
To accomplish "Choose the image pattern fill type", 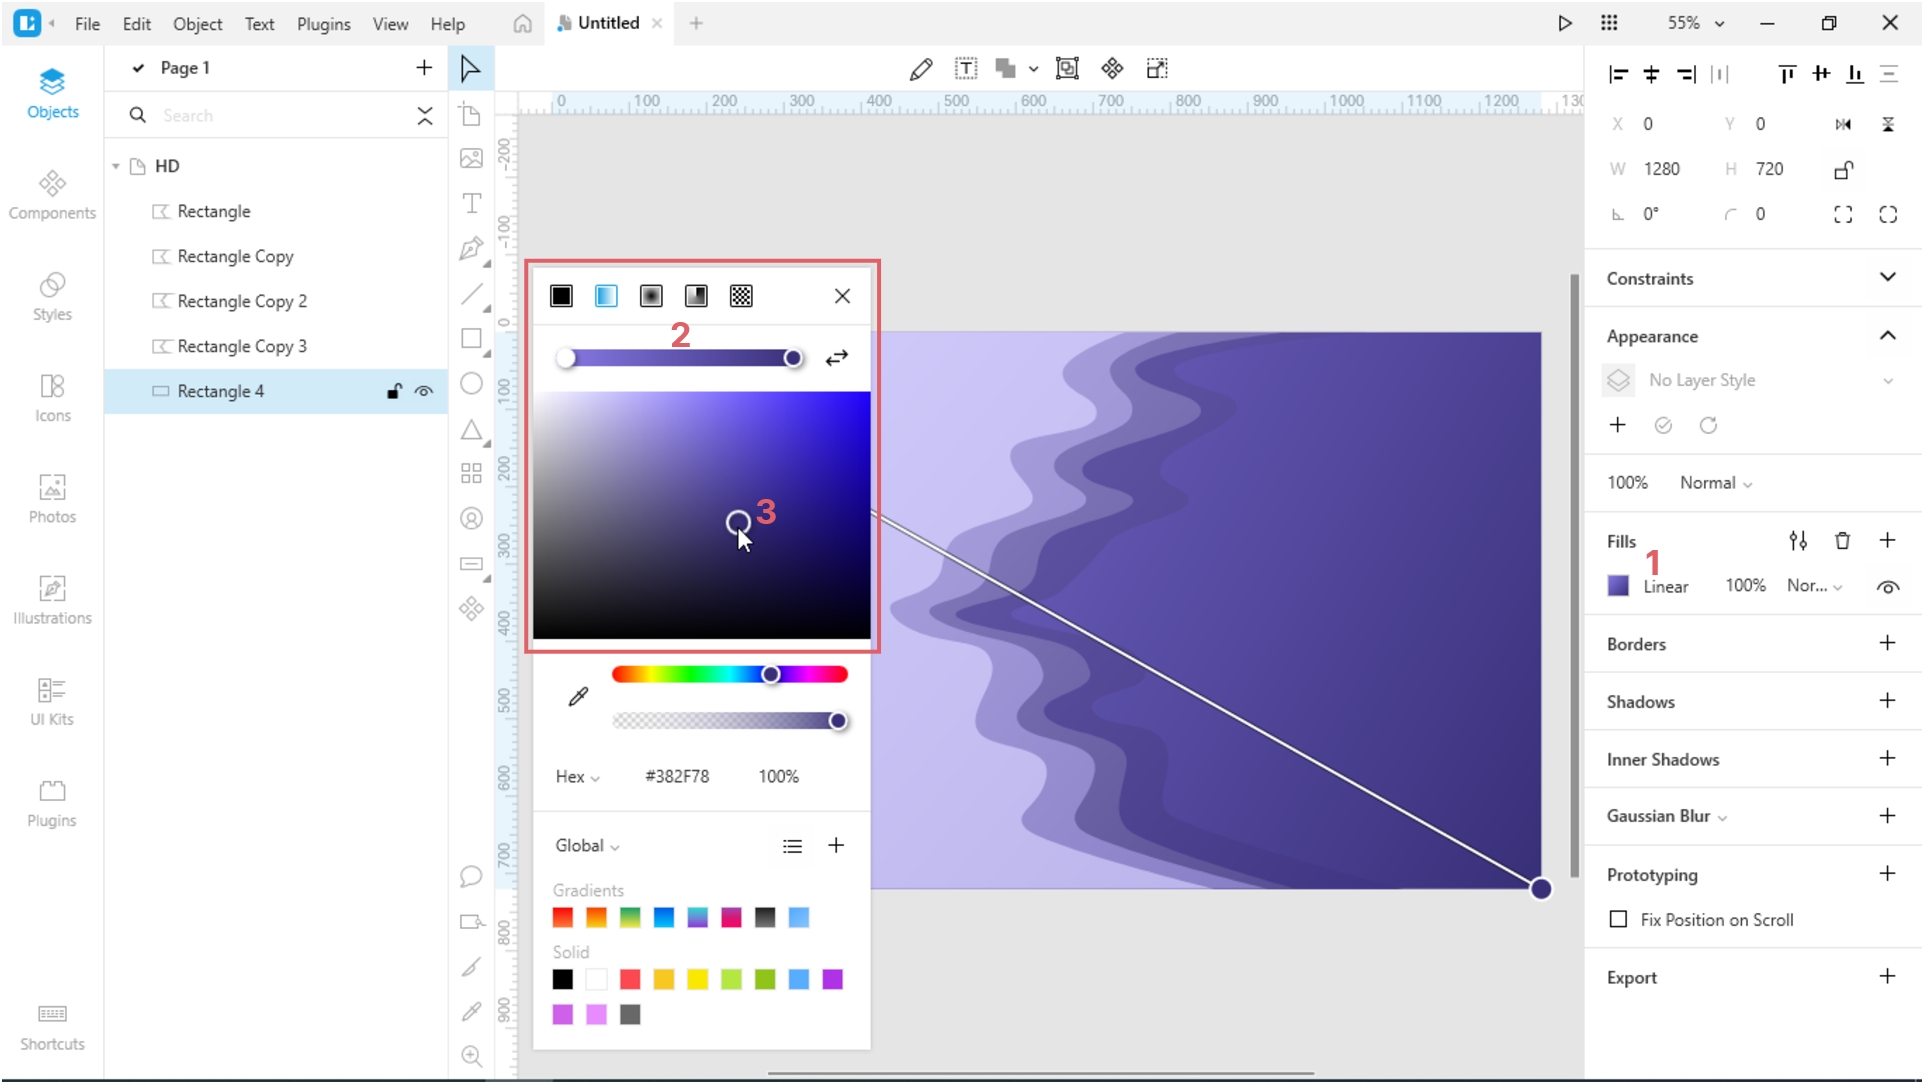I will (741, 296).
